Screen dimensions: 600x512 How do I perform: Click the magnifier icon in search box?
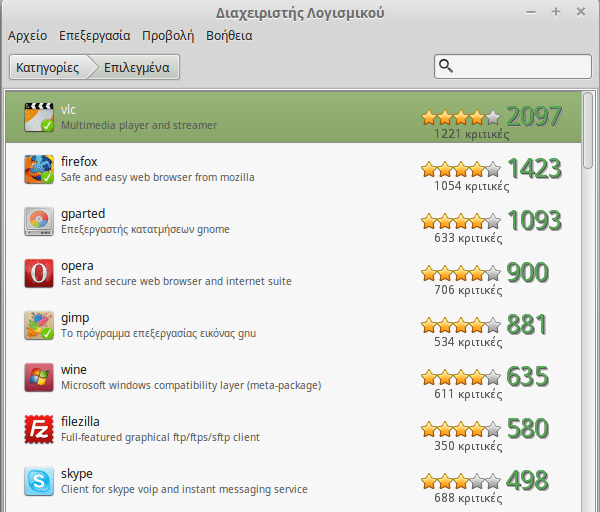click(446, 66)
